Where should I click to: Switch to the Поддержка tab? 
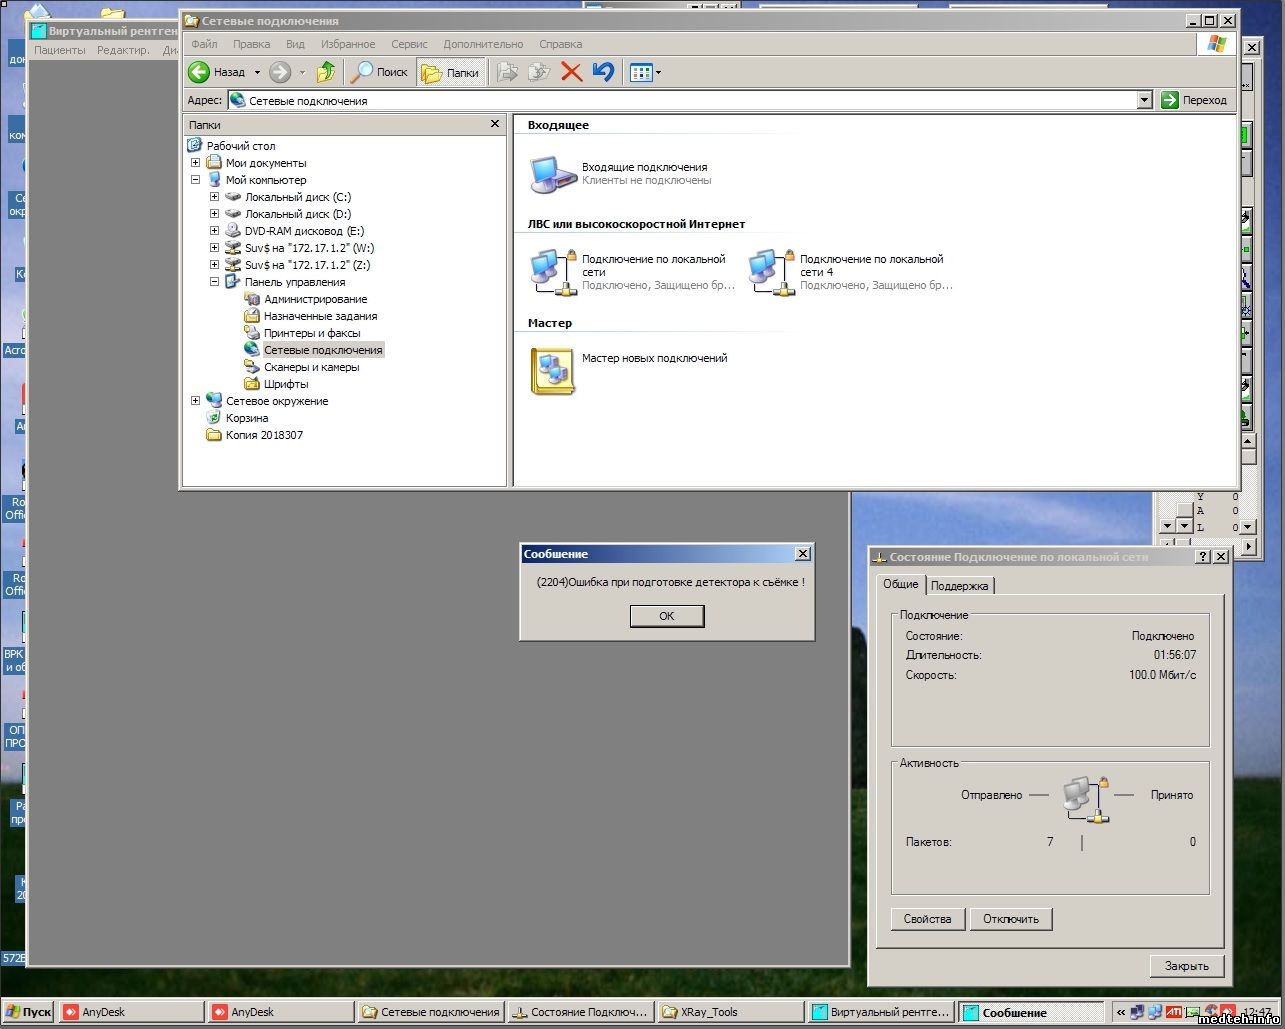[x=959, y=586]
